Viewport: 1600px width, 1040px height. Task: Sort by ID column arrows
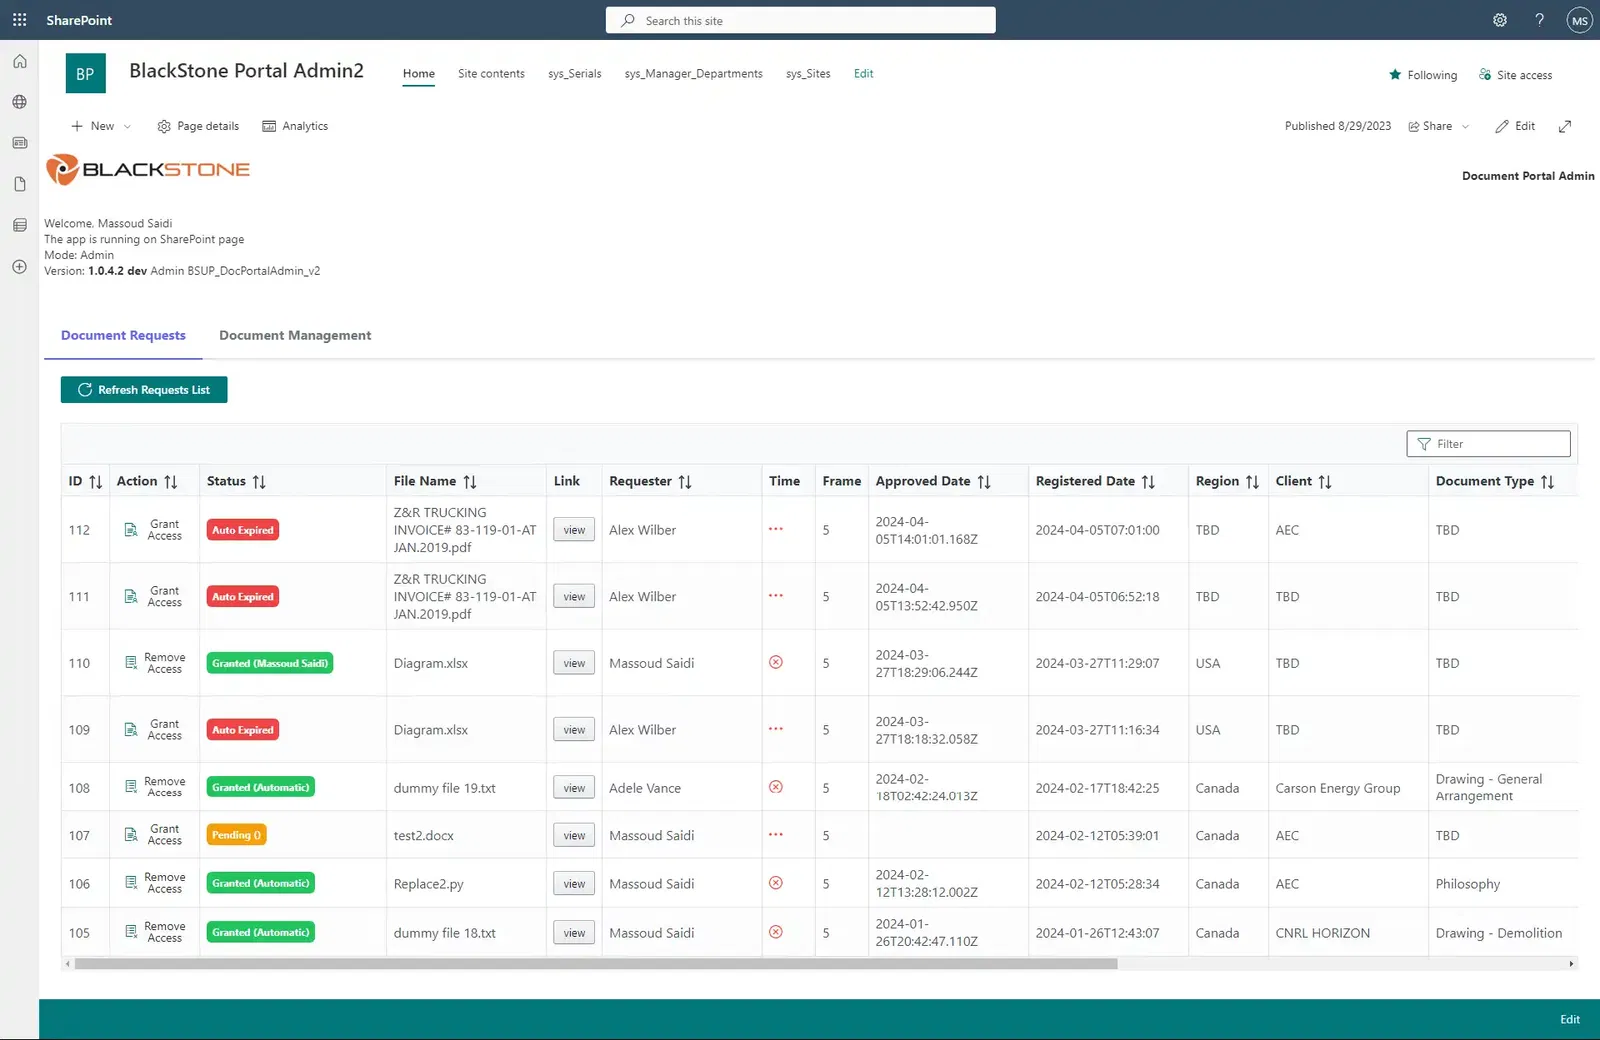pyautogui.click(x=96, y=482)
